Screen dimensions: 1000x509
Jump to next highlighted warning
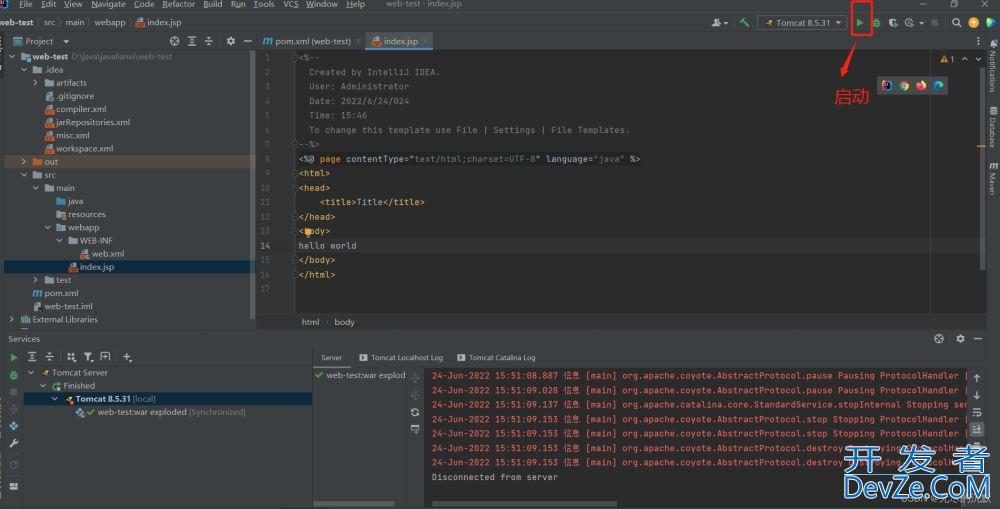pos(978,59)
